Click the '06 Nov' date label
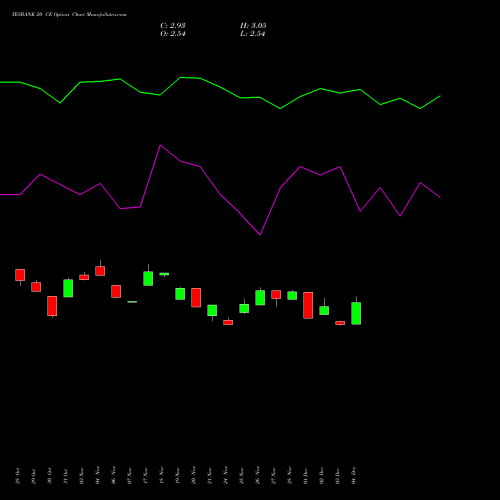The height and width of the screenshot is (500, 500). (x=113, y=475)
